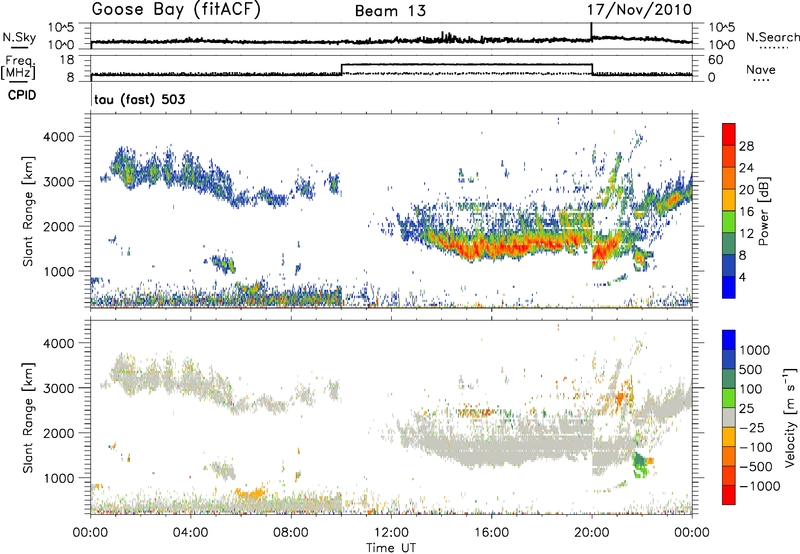Pick the red top segment of the Power colorbar
This screenshot has height=554, width=800.
(729, 135)
